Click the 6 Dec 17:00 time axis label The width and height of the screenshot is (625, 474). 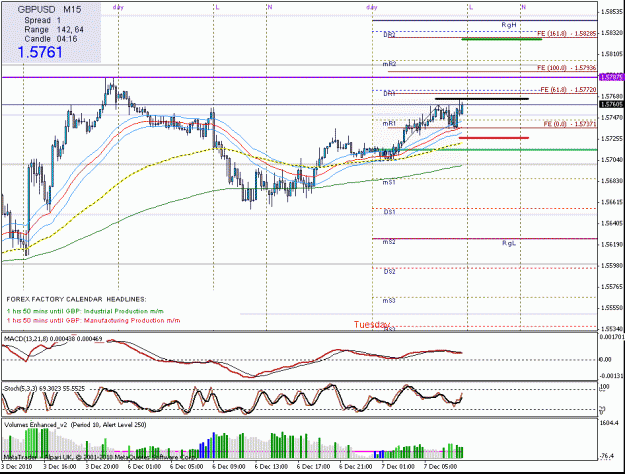click(x=314, y=467)
